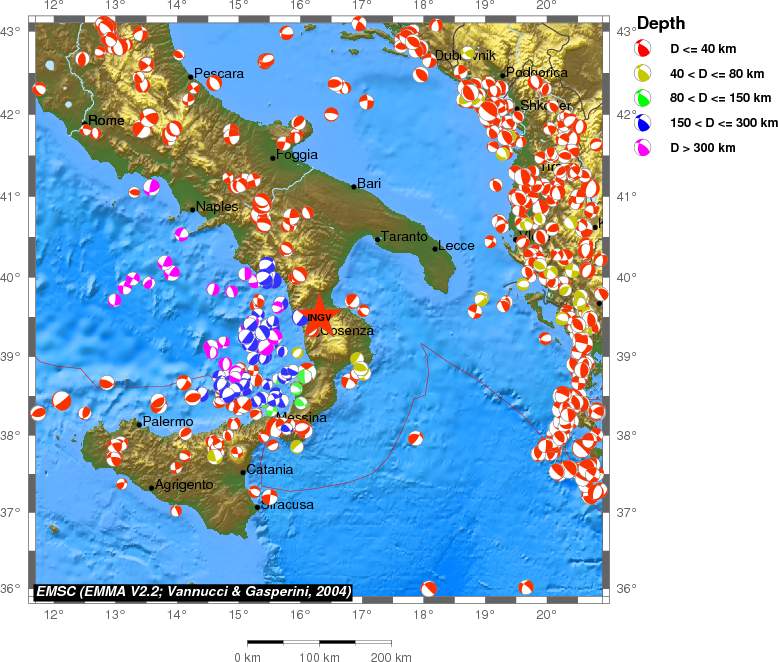Click the 16° longitude label on the top axis
The height and width of the screenshot is (662, 778).
click(300, 5)
